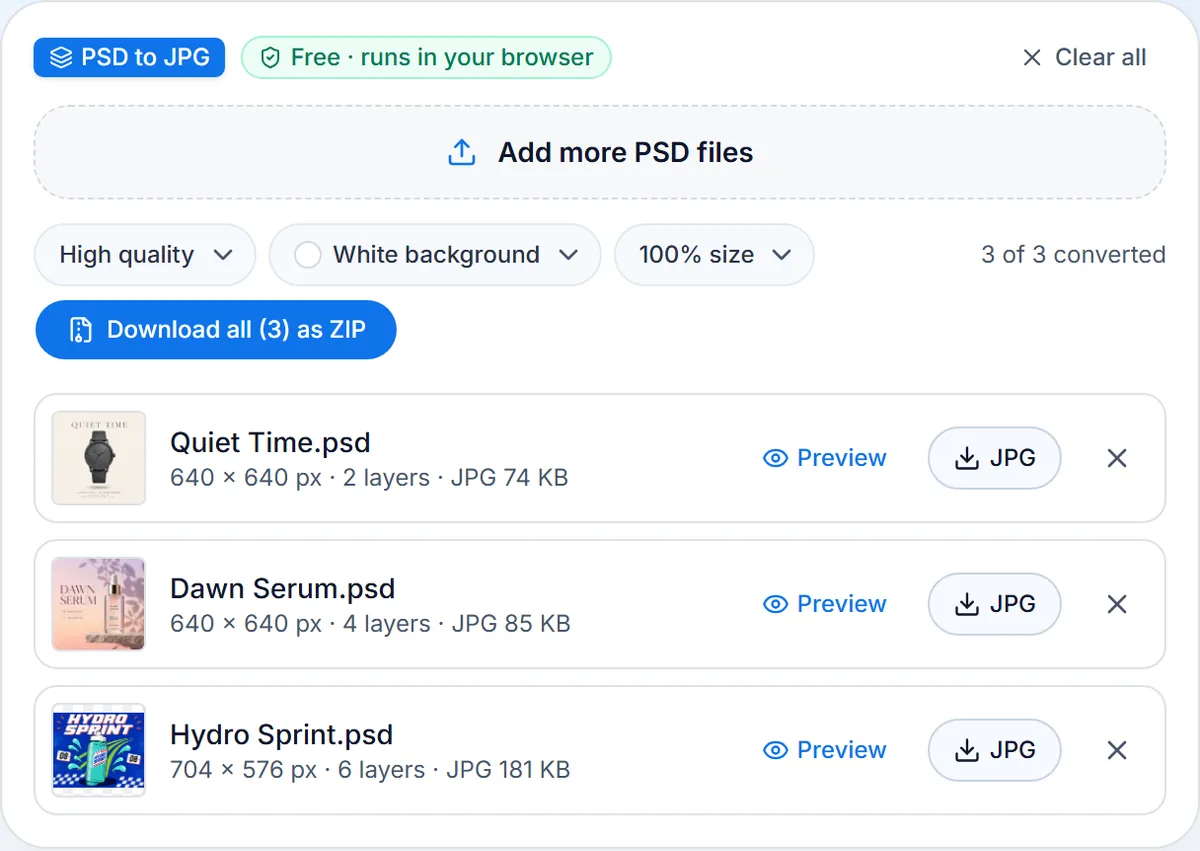
Task: Preview Quiet Time.psd via eye icon
Action: pyautogui.click(x=775, y=458)
